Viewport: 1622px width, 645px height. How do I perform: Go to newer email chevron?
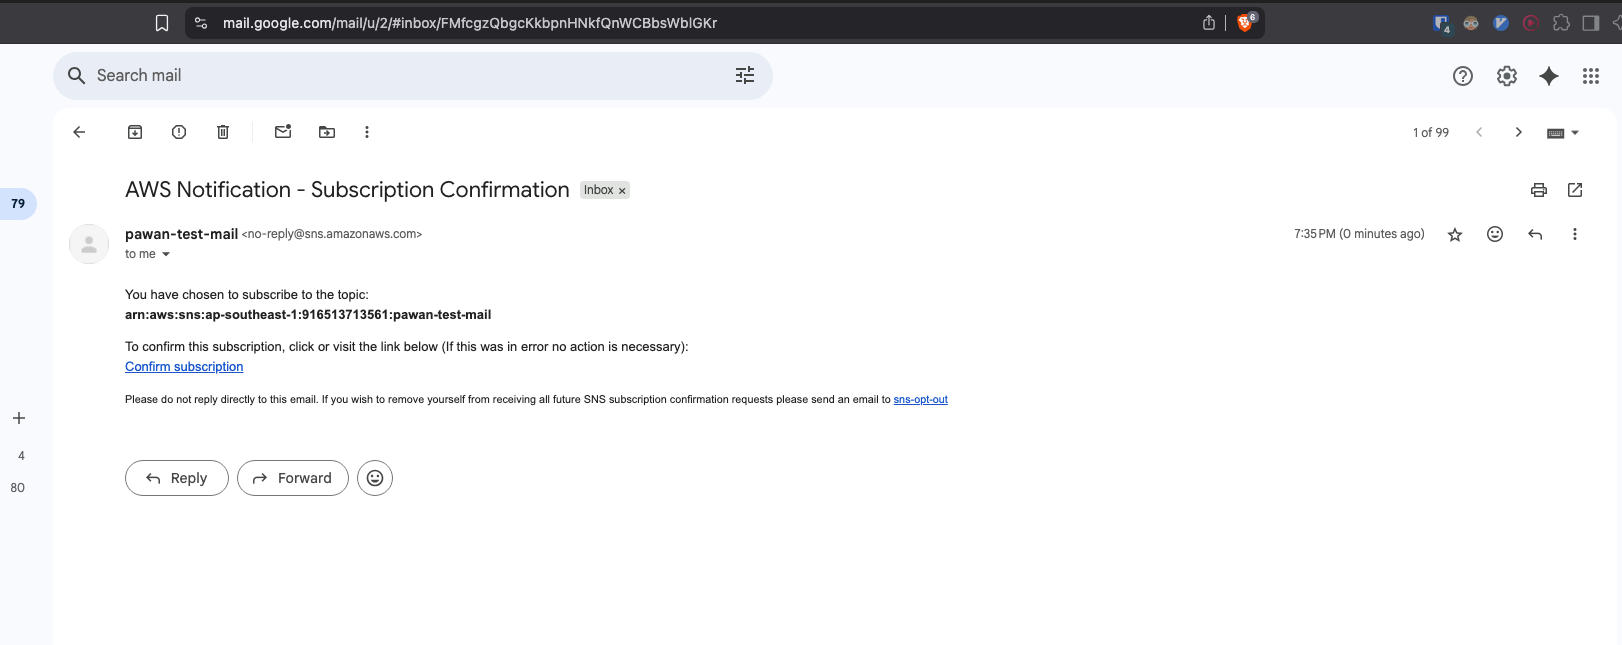pos(1479,132)
